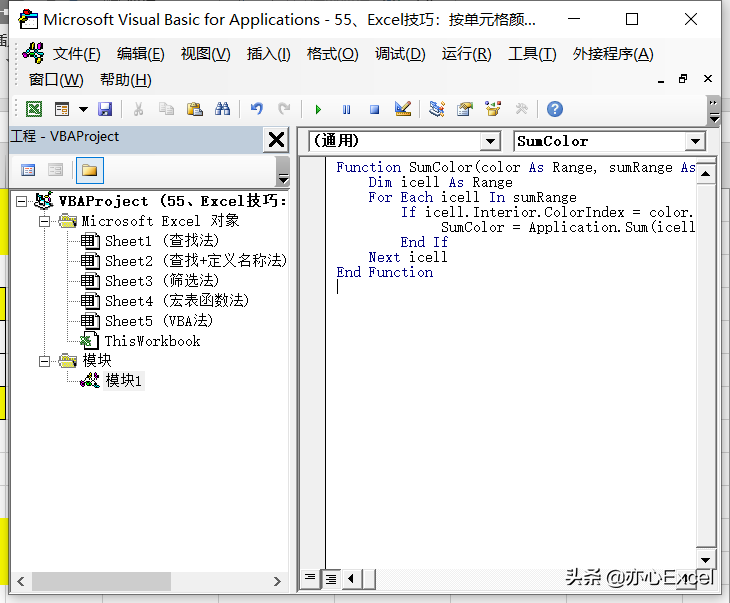The width and height of the screenshot is (730, 603).
Task: Open the 工具(T) menu
Action: pos(532,54)
